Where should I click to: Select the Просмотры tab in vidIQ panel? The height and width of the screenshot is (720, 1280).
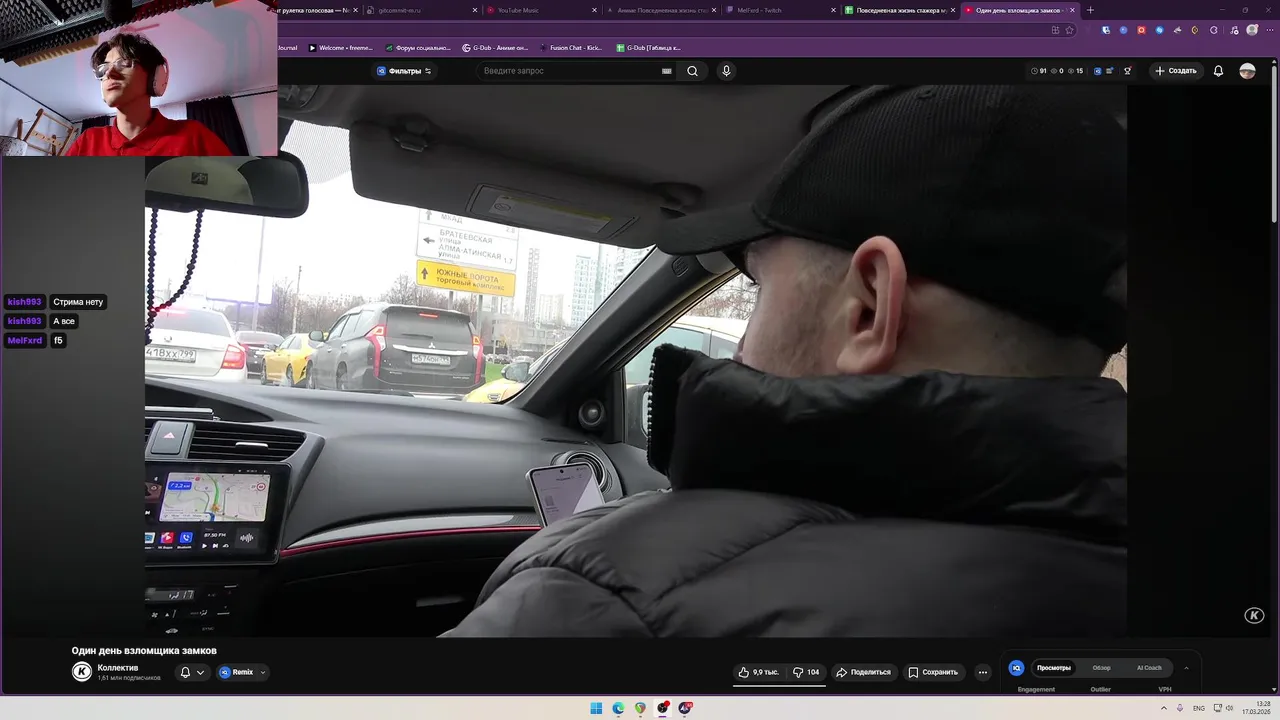1054,668
